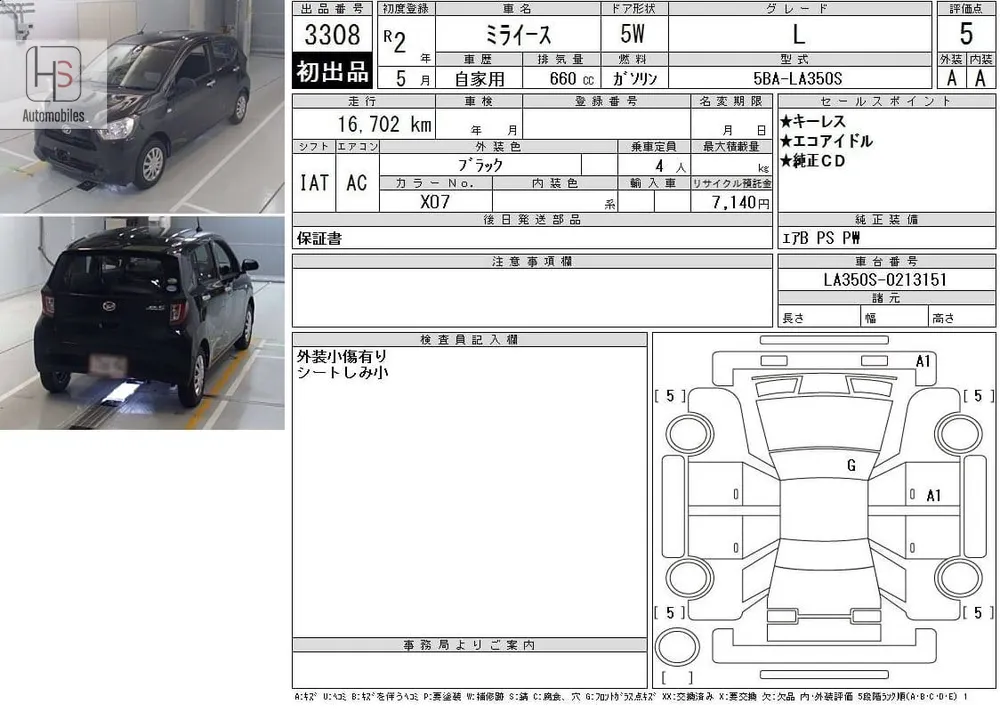Click the リサイクル預託金 header
This screenshot has width=1000, height=712.
tap(732, 183)
